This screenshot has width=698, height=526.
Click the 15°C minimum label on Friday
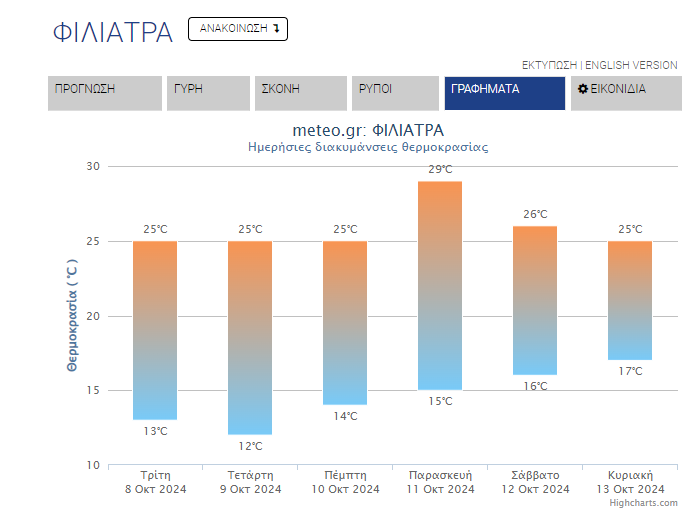click(440, 401)
